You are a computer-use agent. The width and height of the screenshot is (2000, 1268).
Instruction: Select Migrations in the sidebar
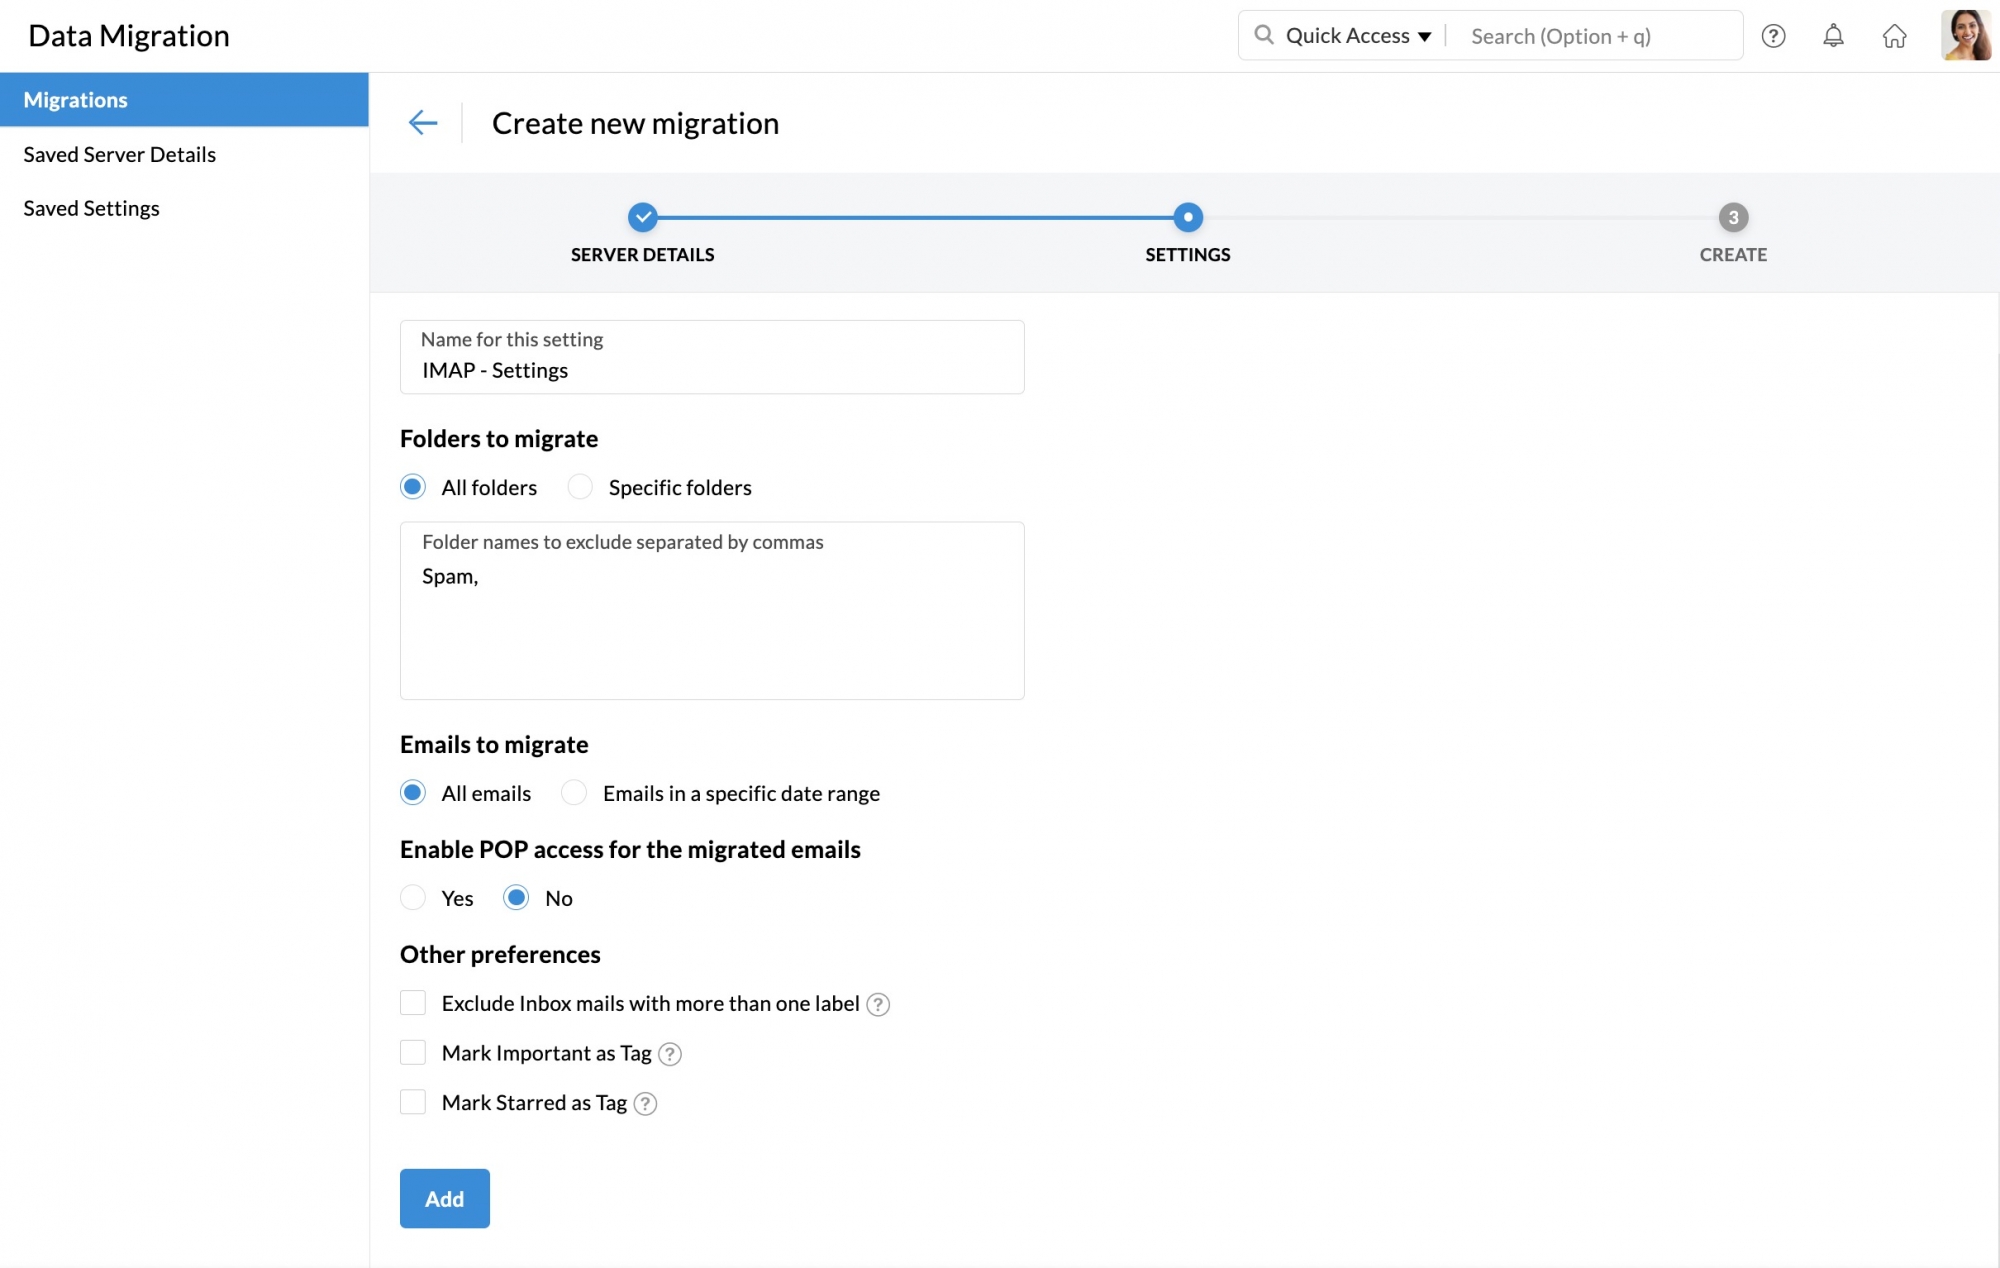(75, 99)
